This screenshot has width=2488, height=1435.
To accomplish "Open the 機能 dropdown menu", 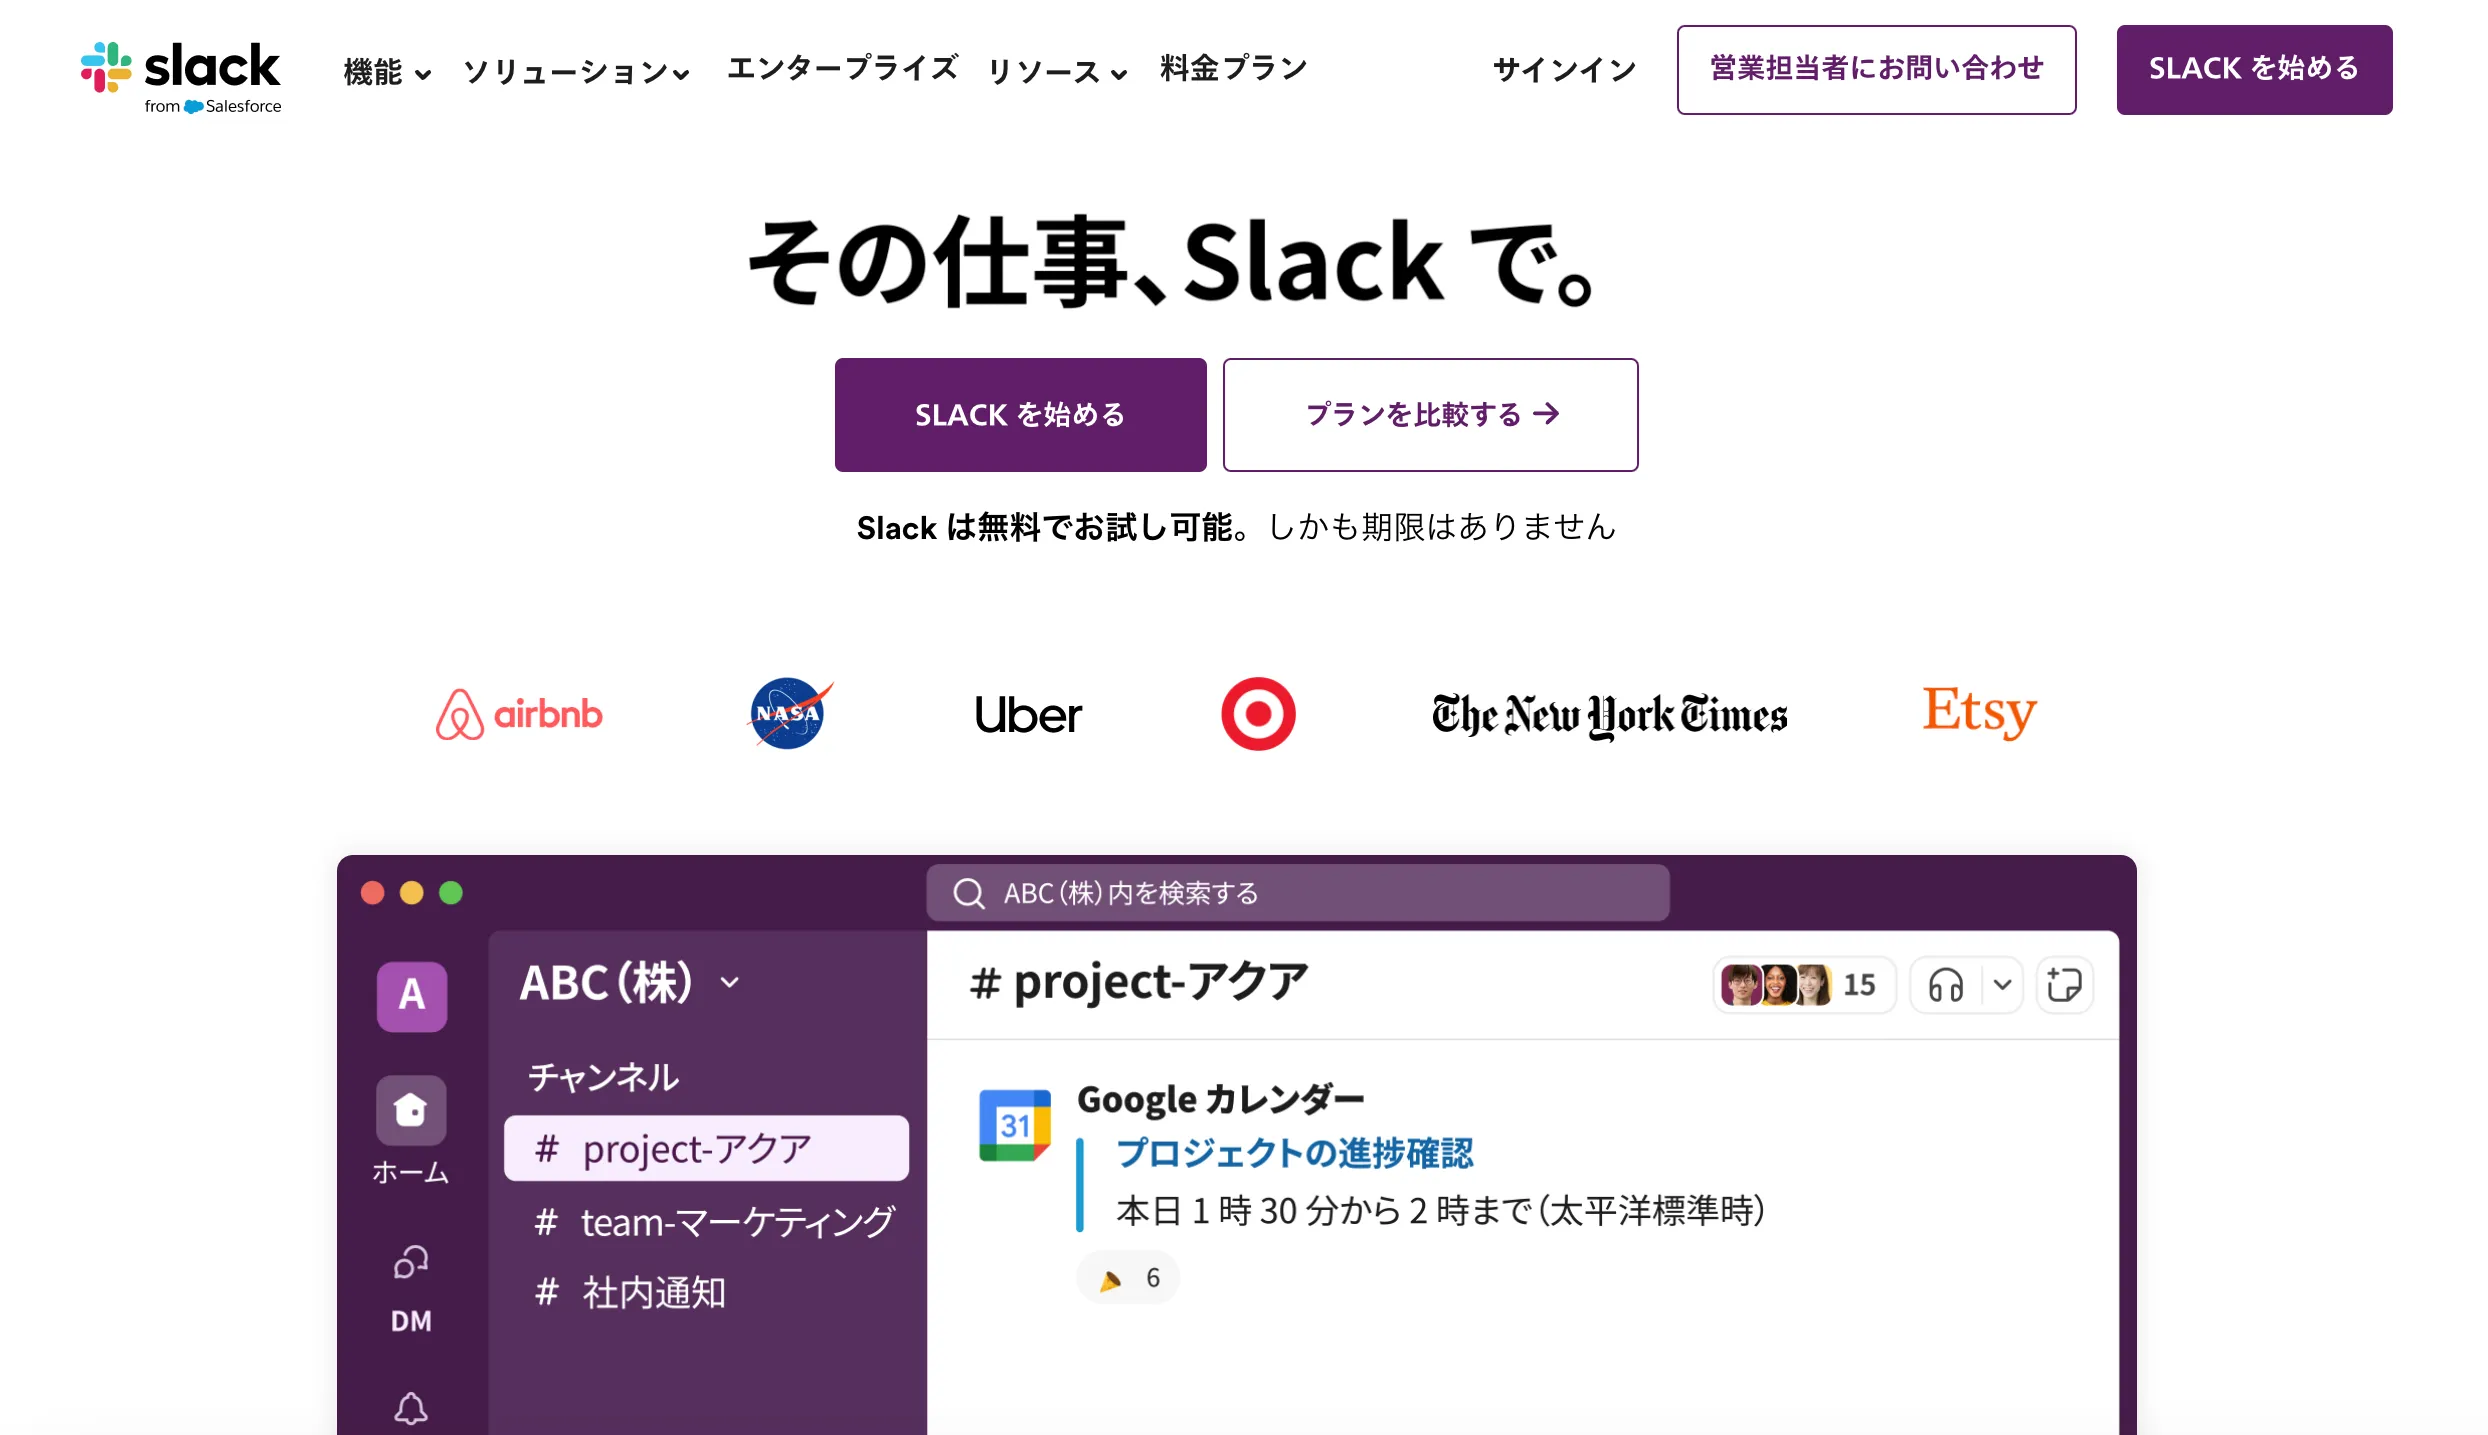I will [x=387, y=72].
